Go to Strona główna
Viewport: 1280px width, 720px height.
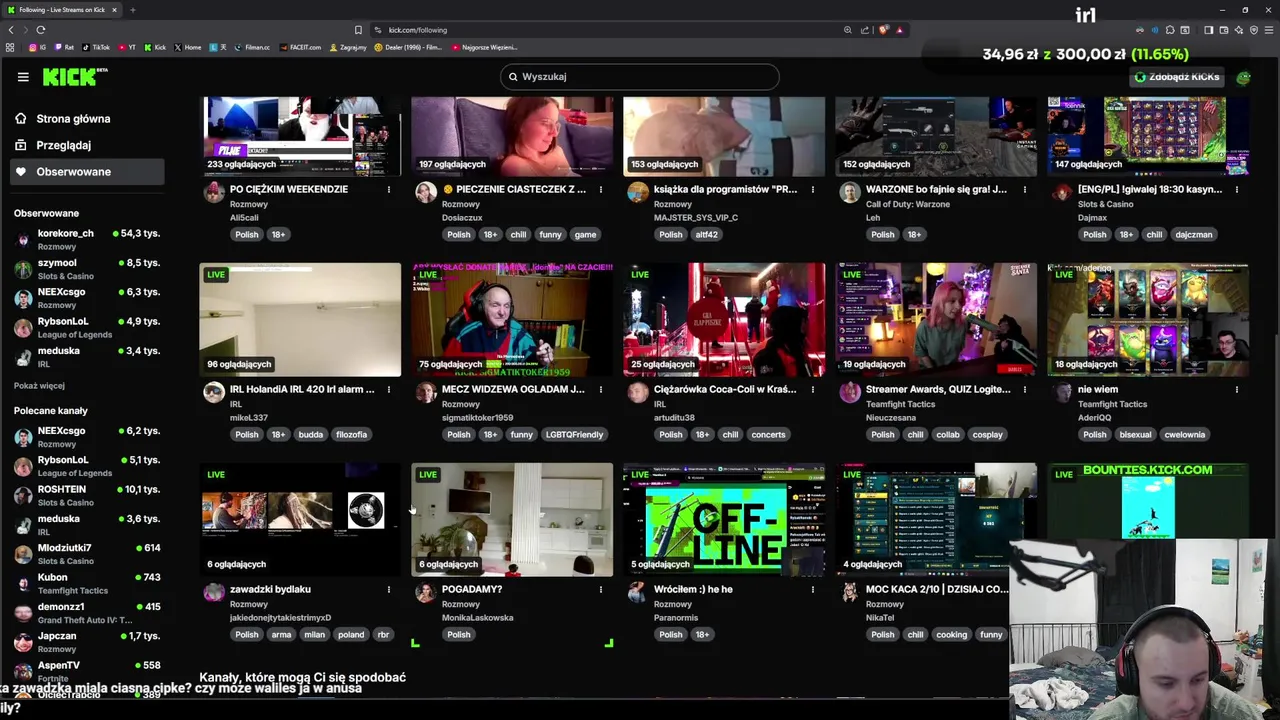73,119
